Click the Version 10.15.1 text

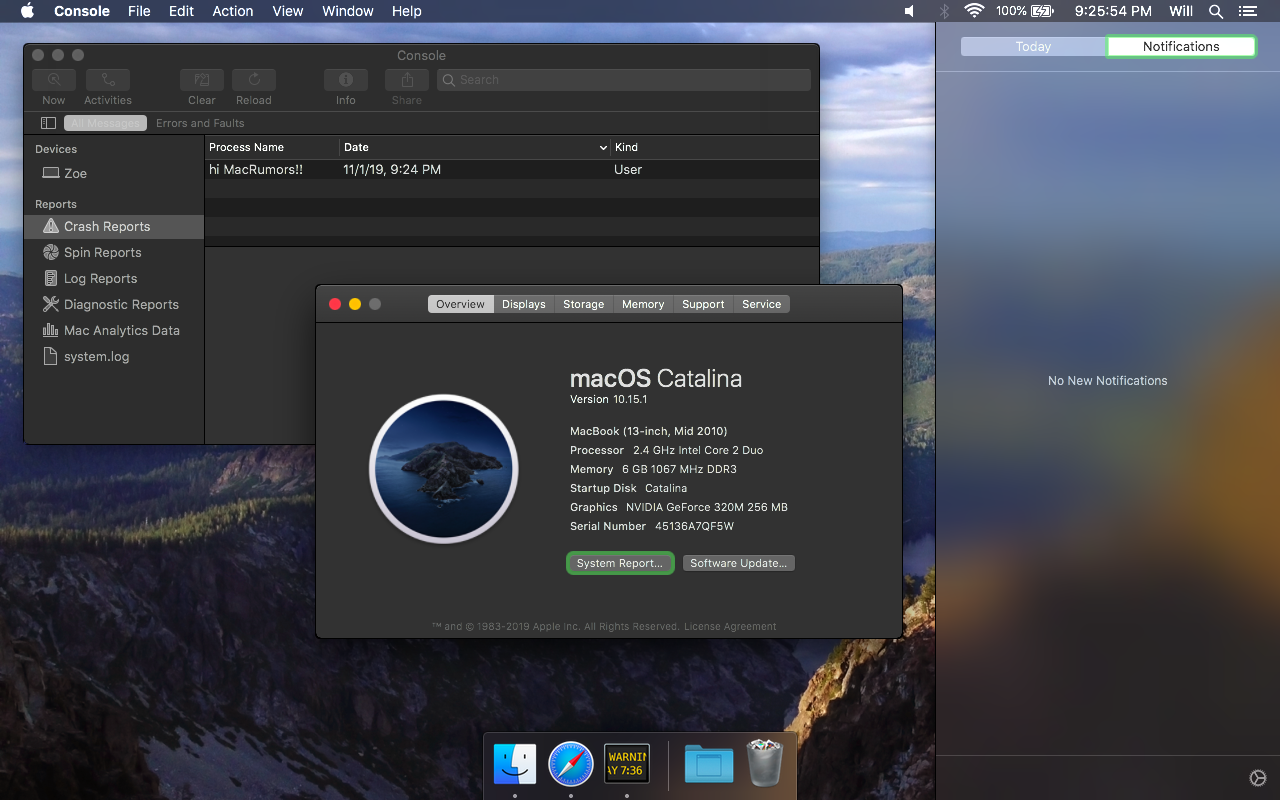pos(609,399)
